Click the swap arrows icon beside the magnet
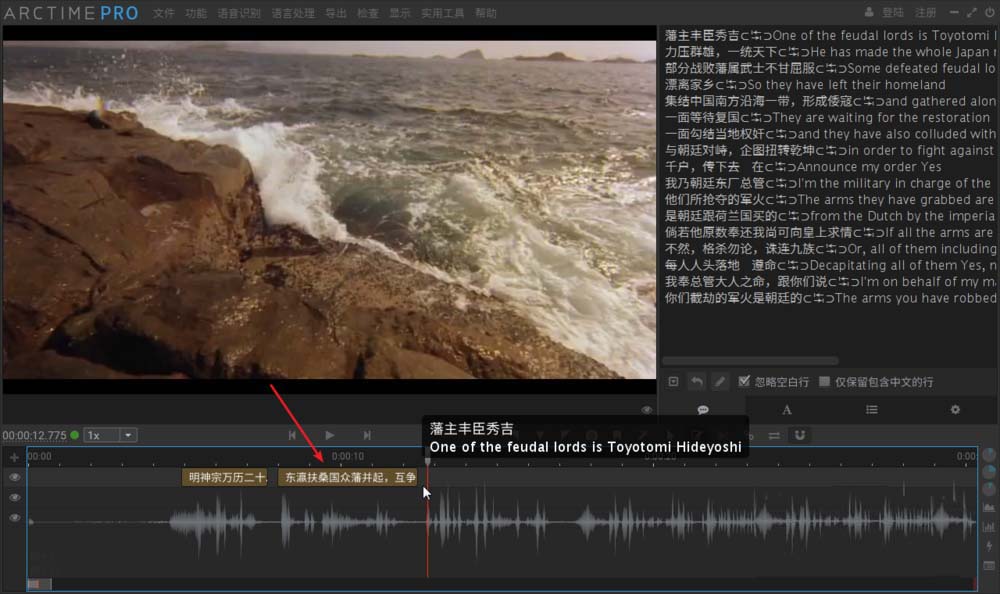This screenshot has height=594, width=1000. point(774,436)
